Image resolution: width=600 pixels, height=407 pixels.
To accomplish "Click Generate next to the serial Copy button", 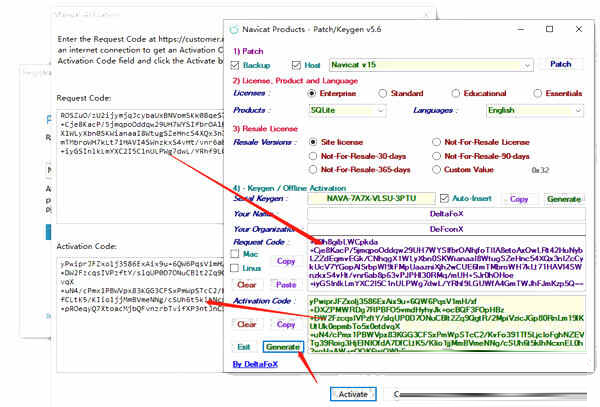I will [x=564, y=199].
